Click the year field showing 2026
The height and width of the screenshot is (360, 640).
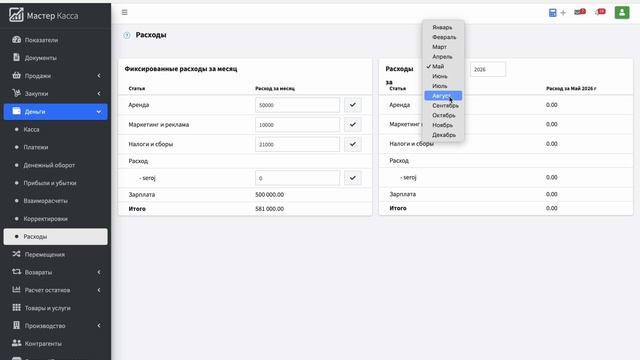coord(488,69)
